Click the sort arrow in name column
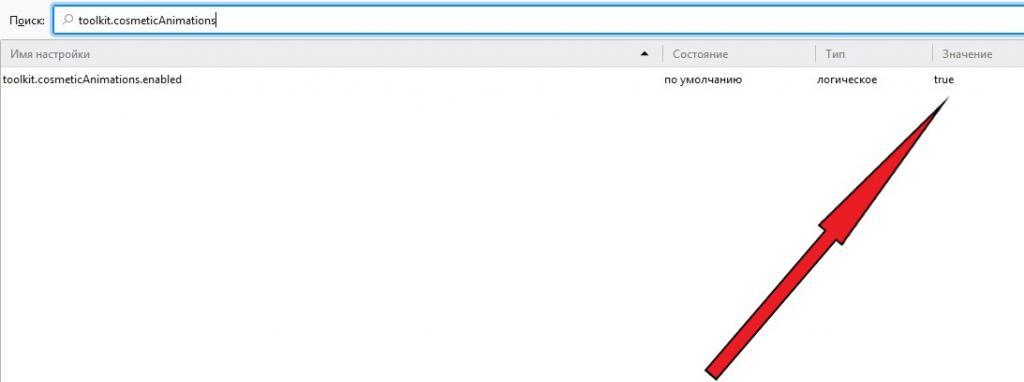Screen dimensions: 1024x382 [645, 54]
